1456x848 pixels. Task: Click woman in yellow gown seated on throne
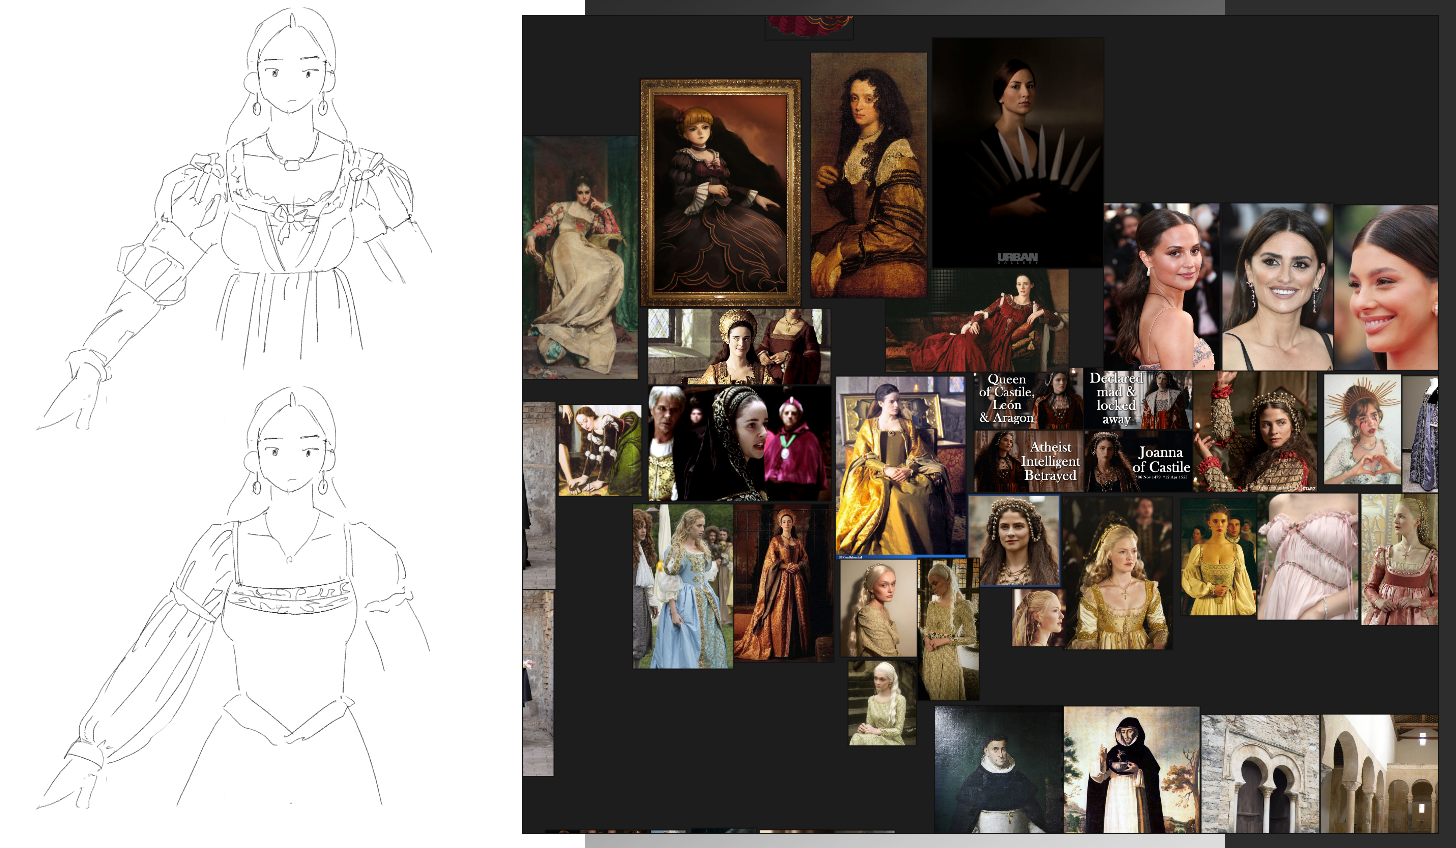(901, 466)
